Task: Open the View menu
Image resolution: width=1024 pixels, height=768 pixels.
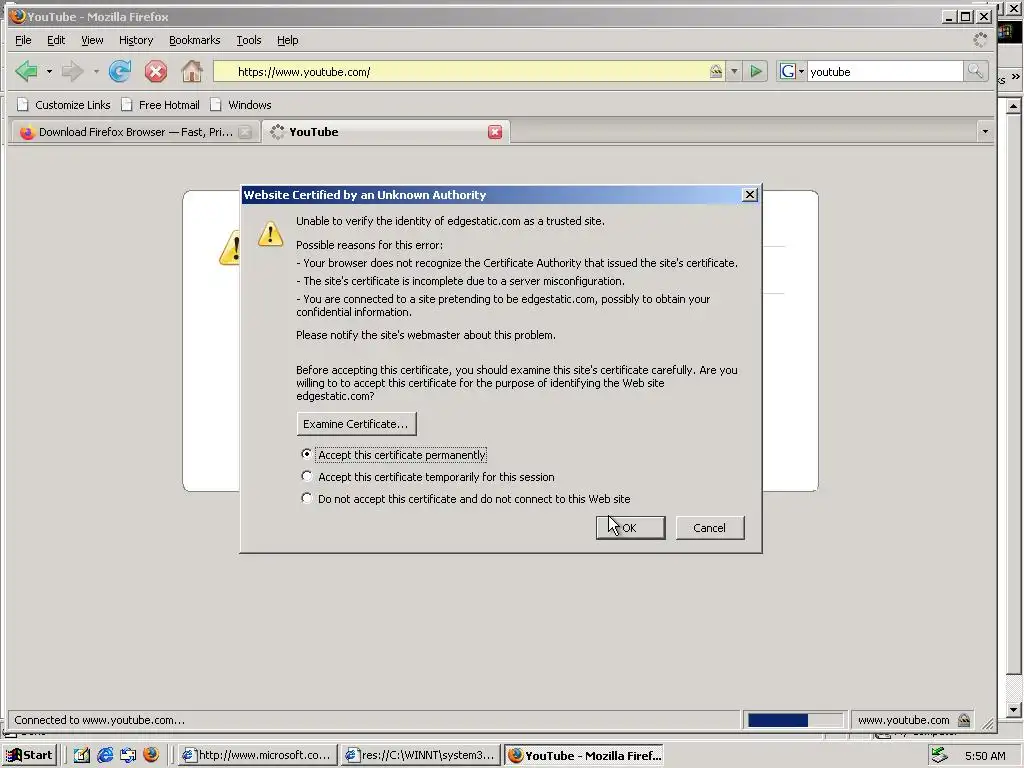Action: [92, 40]
